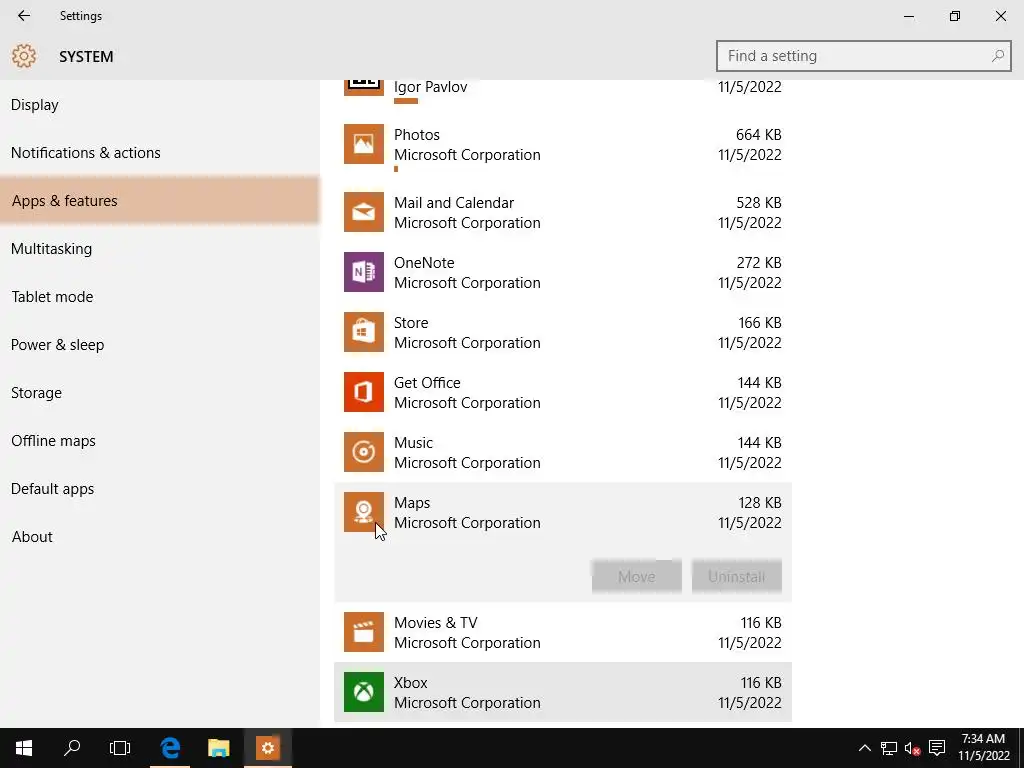Click the Xbox app icon
The width and height of the screenshot is (1024, 768).
364,693
